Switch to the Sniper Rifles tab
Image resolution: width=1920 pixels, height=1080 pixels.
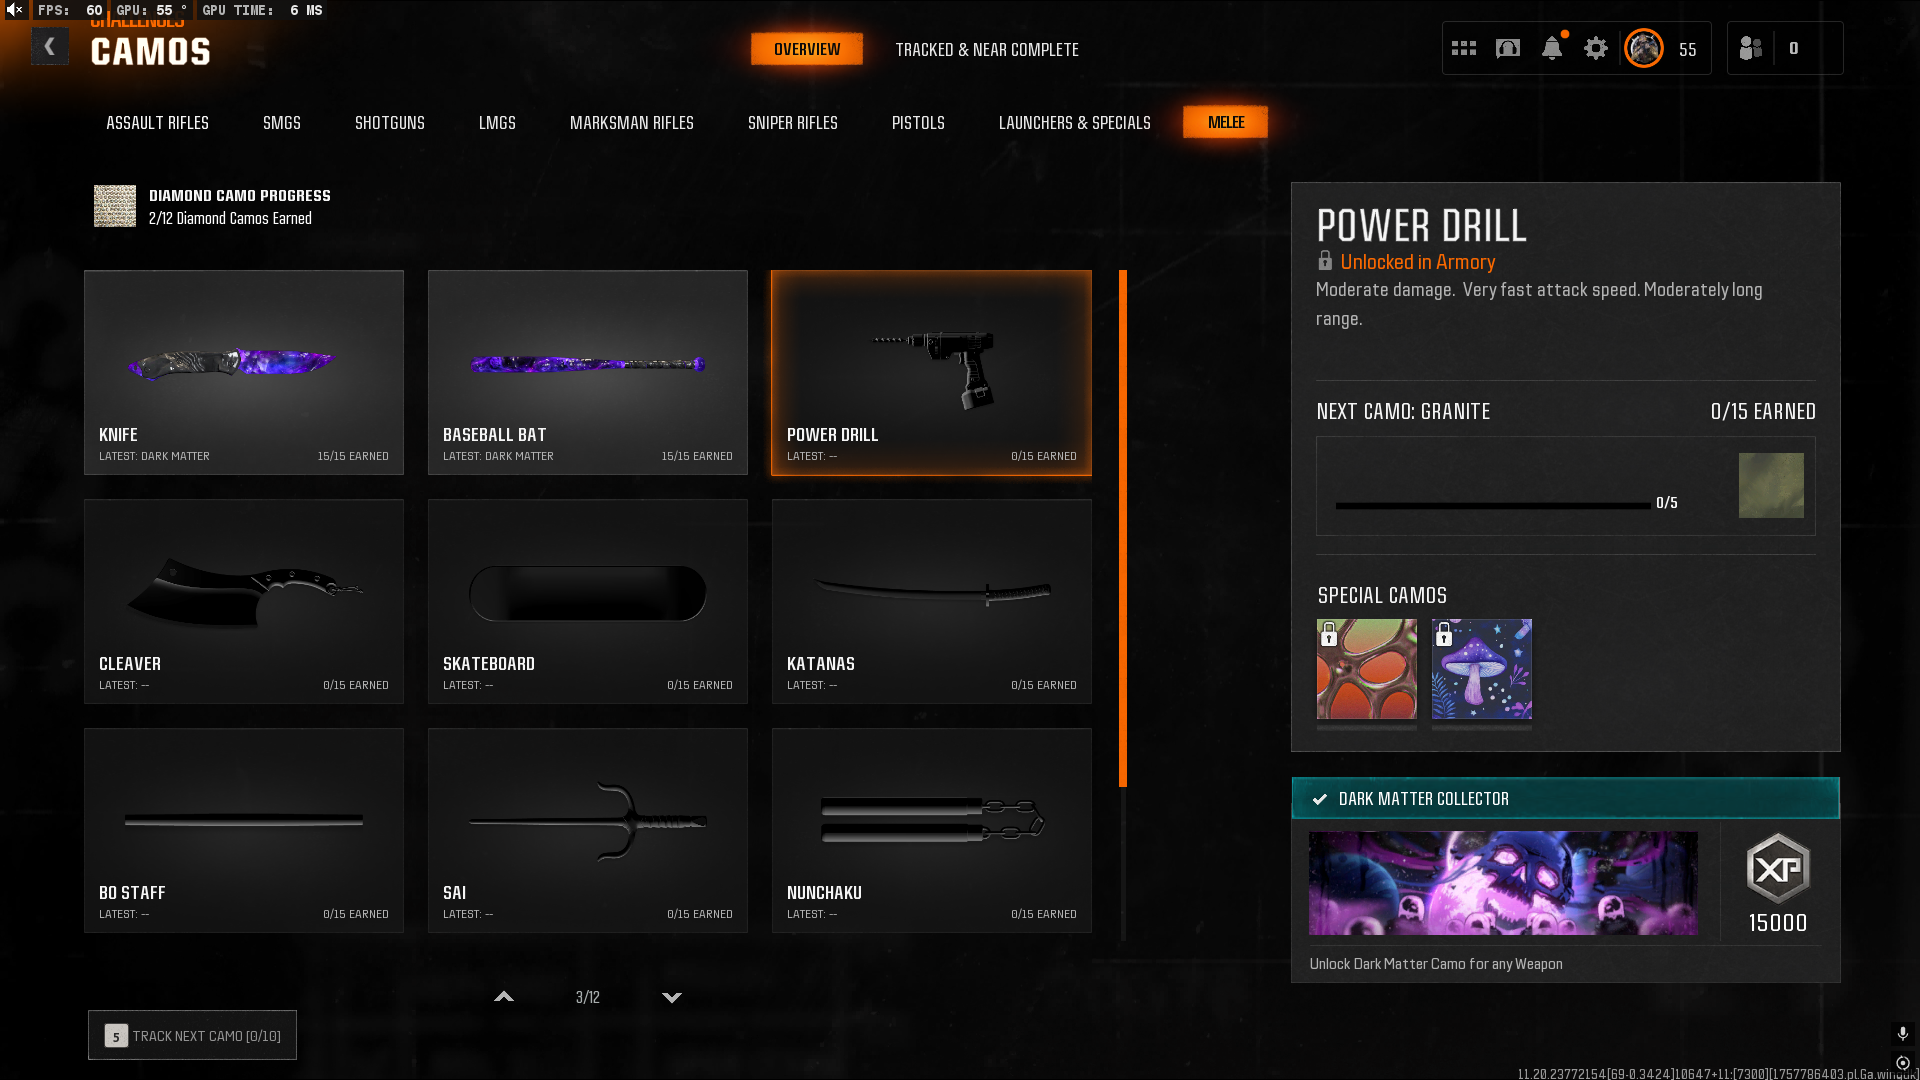[792, 123]
